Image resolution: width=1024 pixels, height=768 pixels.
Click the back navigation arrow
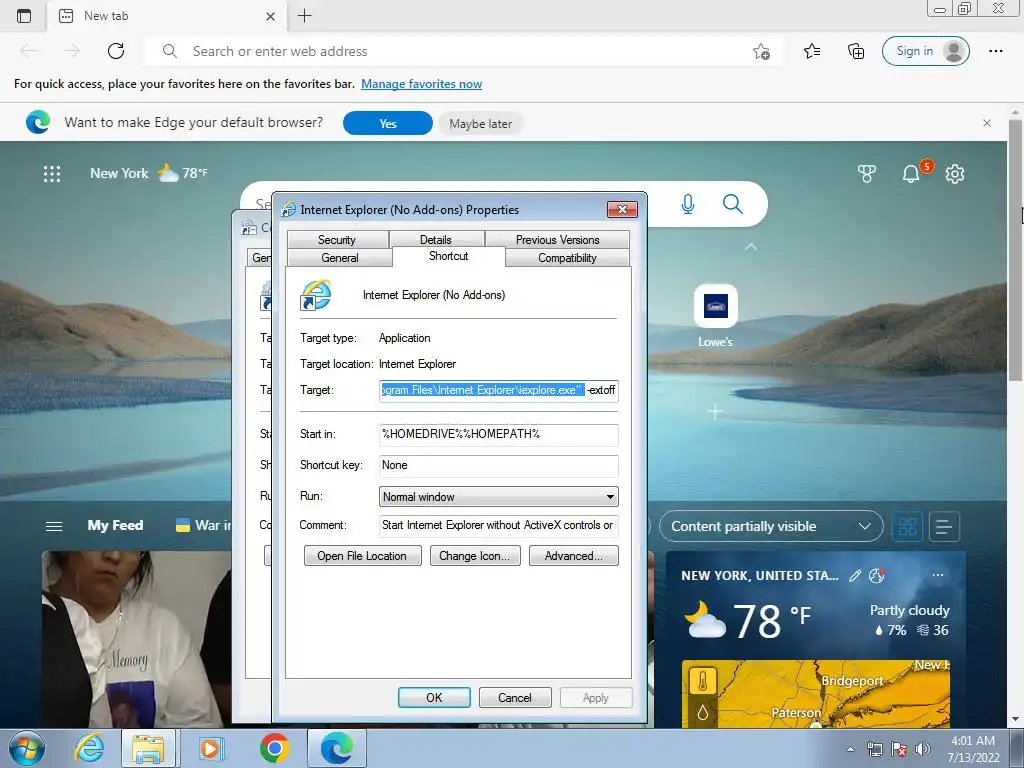click(x=28, y=51)
